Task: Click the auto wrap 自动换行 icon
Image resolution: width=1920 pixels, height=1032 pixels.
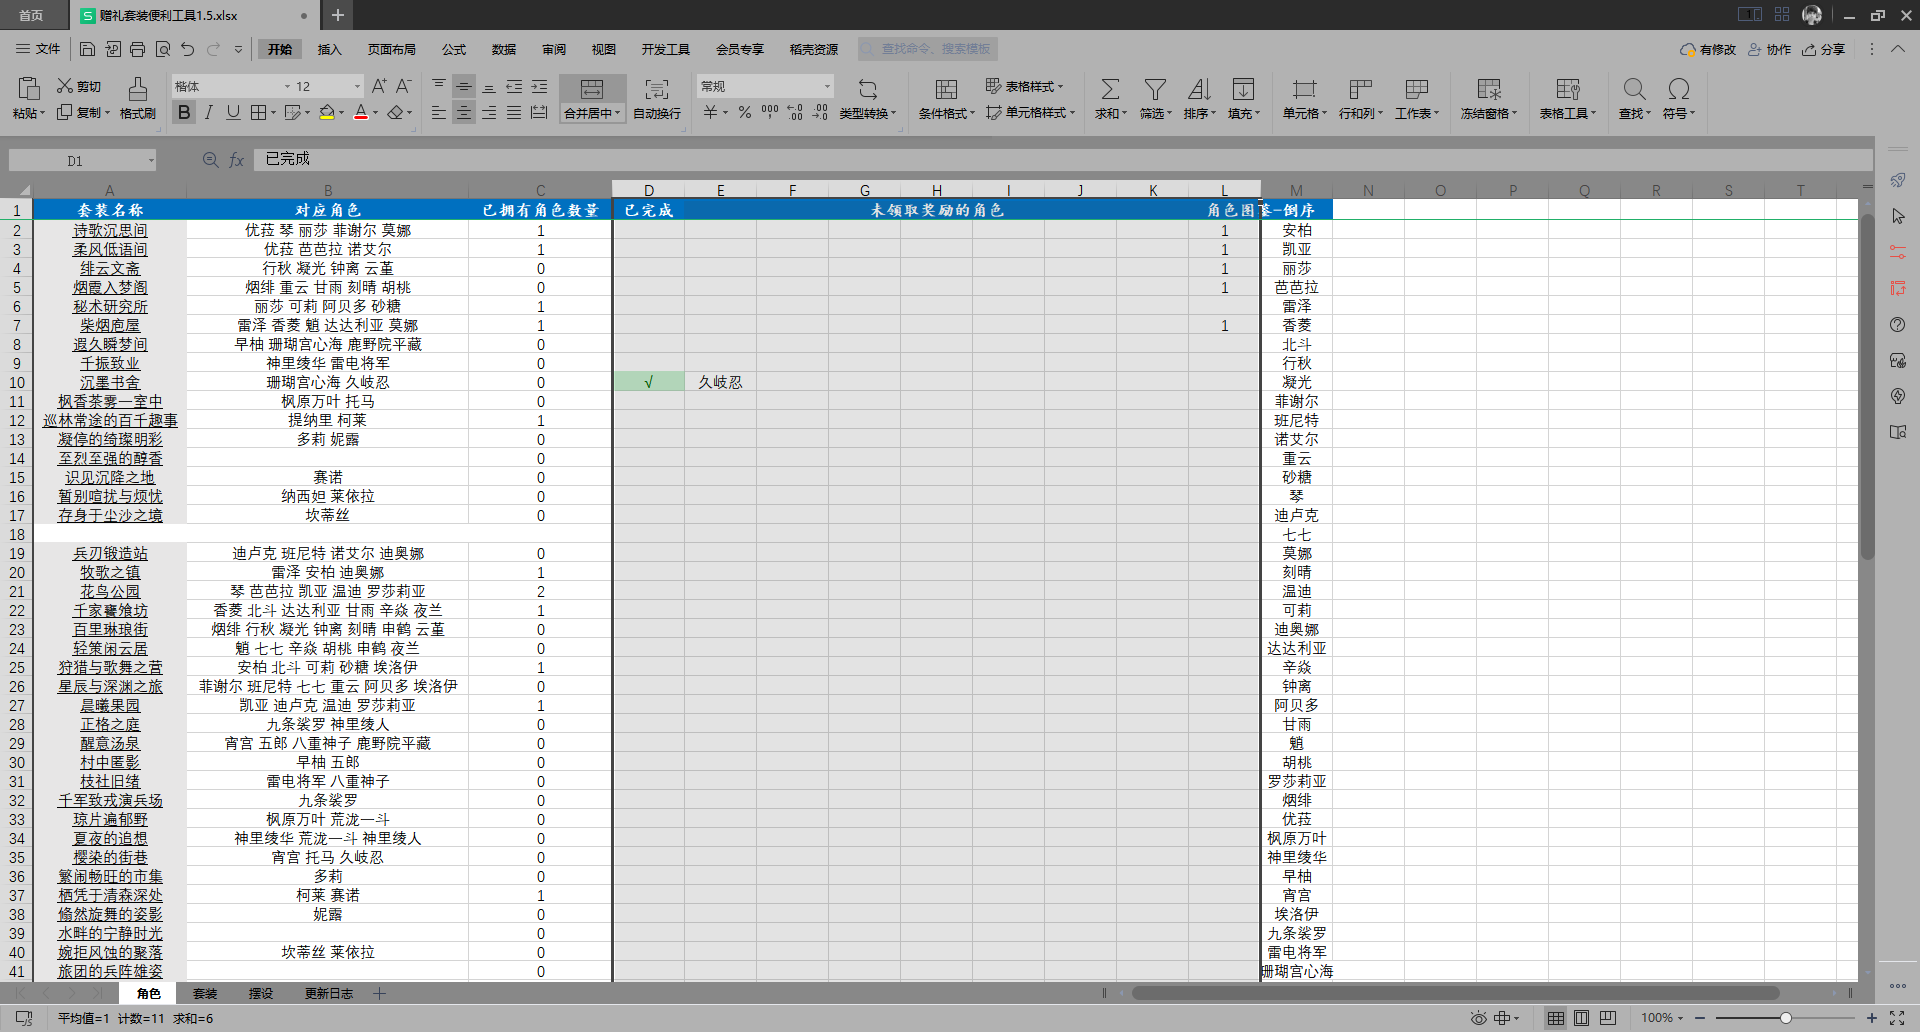Action: point(656,89)
